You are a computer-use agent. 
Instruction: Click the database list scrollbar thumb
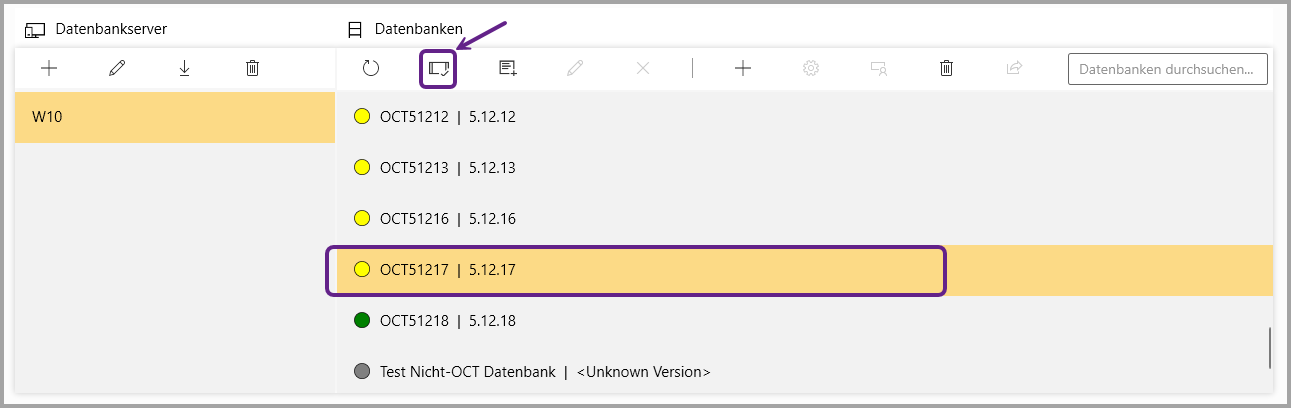click(x=1270, y=347)
